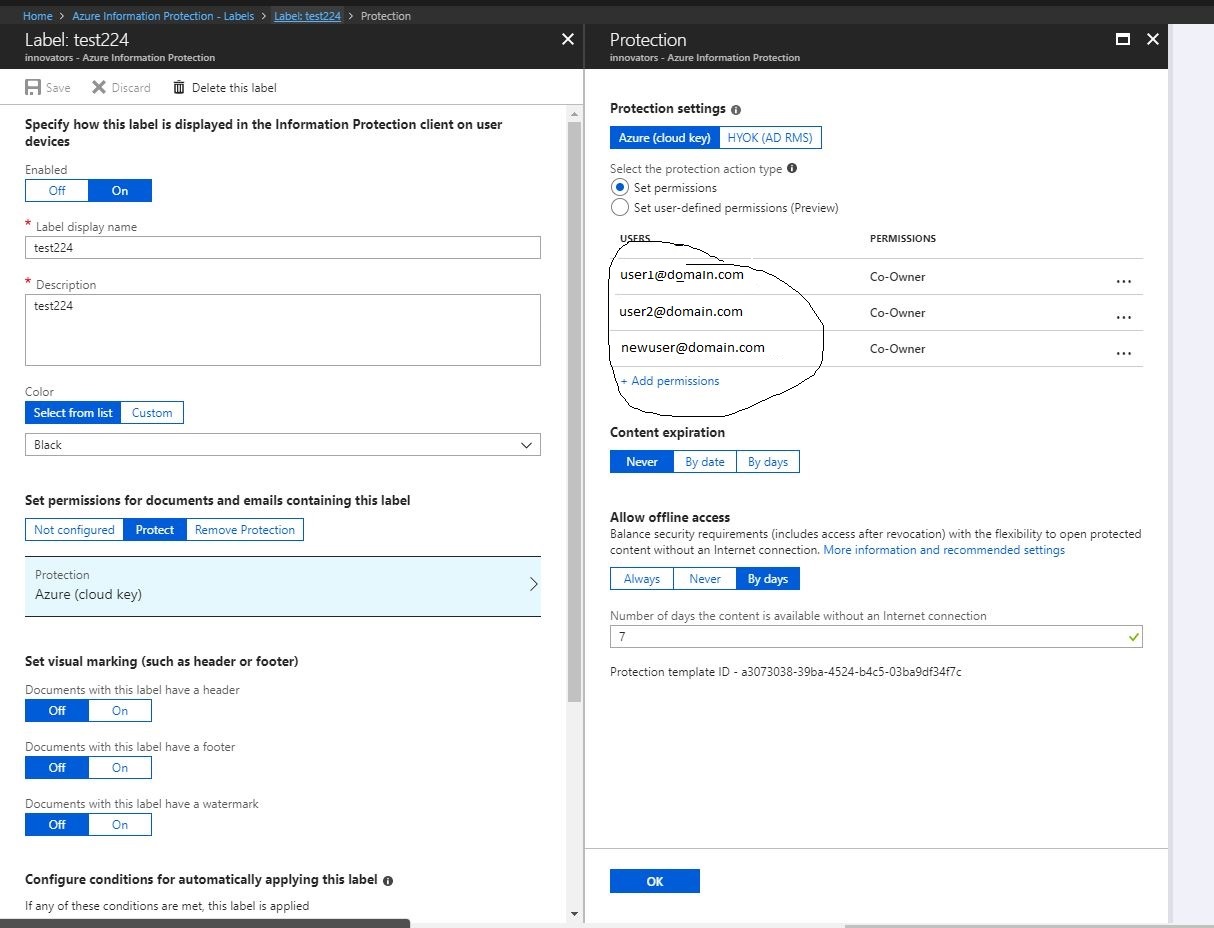Image resolution: width=1214 pixels, height=928 pixels.
Task: Select the newuser@domain.com entry
Action: (x=693, y=348)
